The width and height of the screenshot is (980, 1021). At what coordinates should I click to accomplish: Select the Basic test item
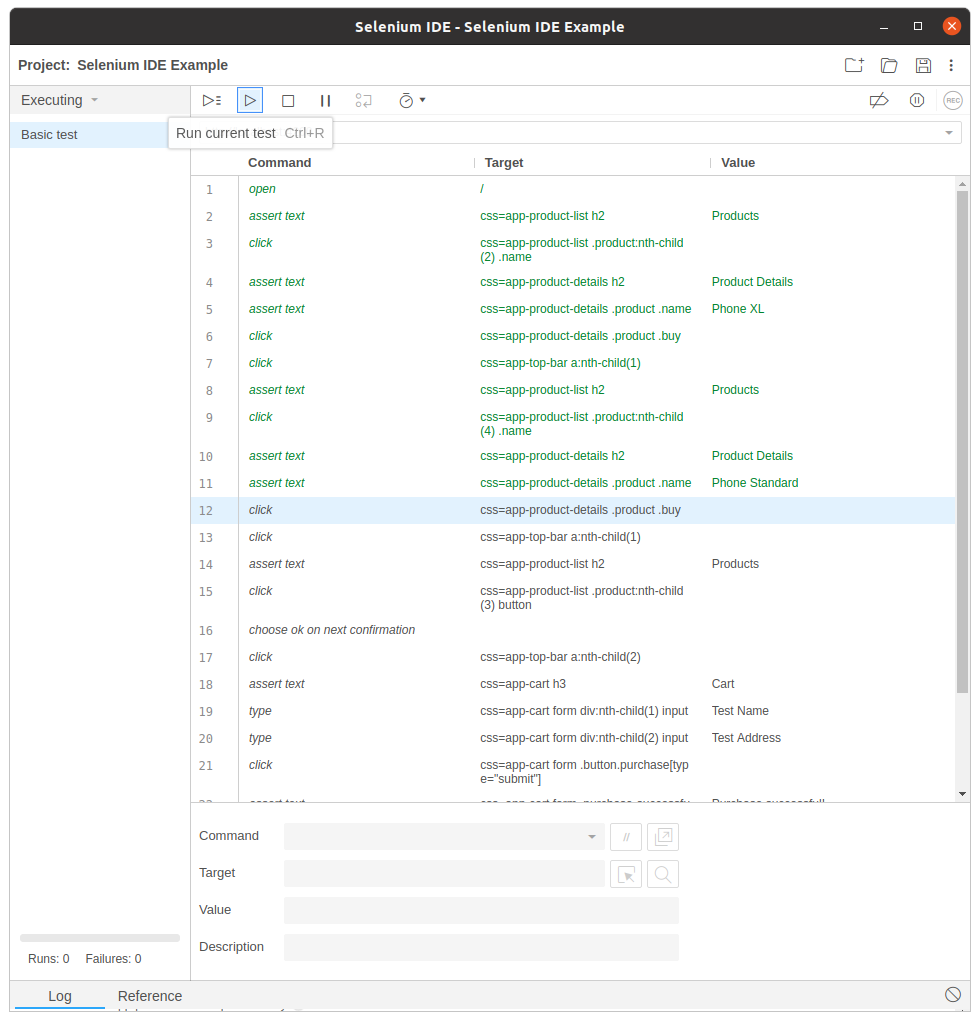[x=50, y=135]
